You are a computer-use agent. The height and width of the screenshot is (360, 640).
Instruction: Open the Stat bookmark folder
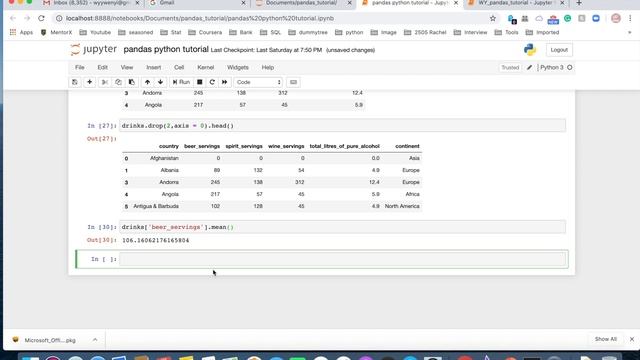click(171, 32)
